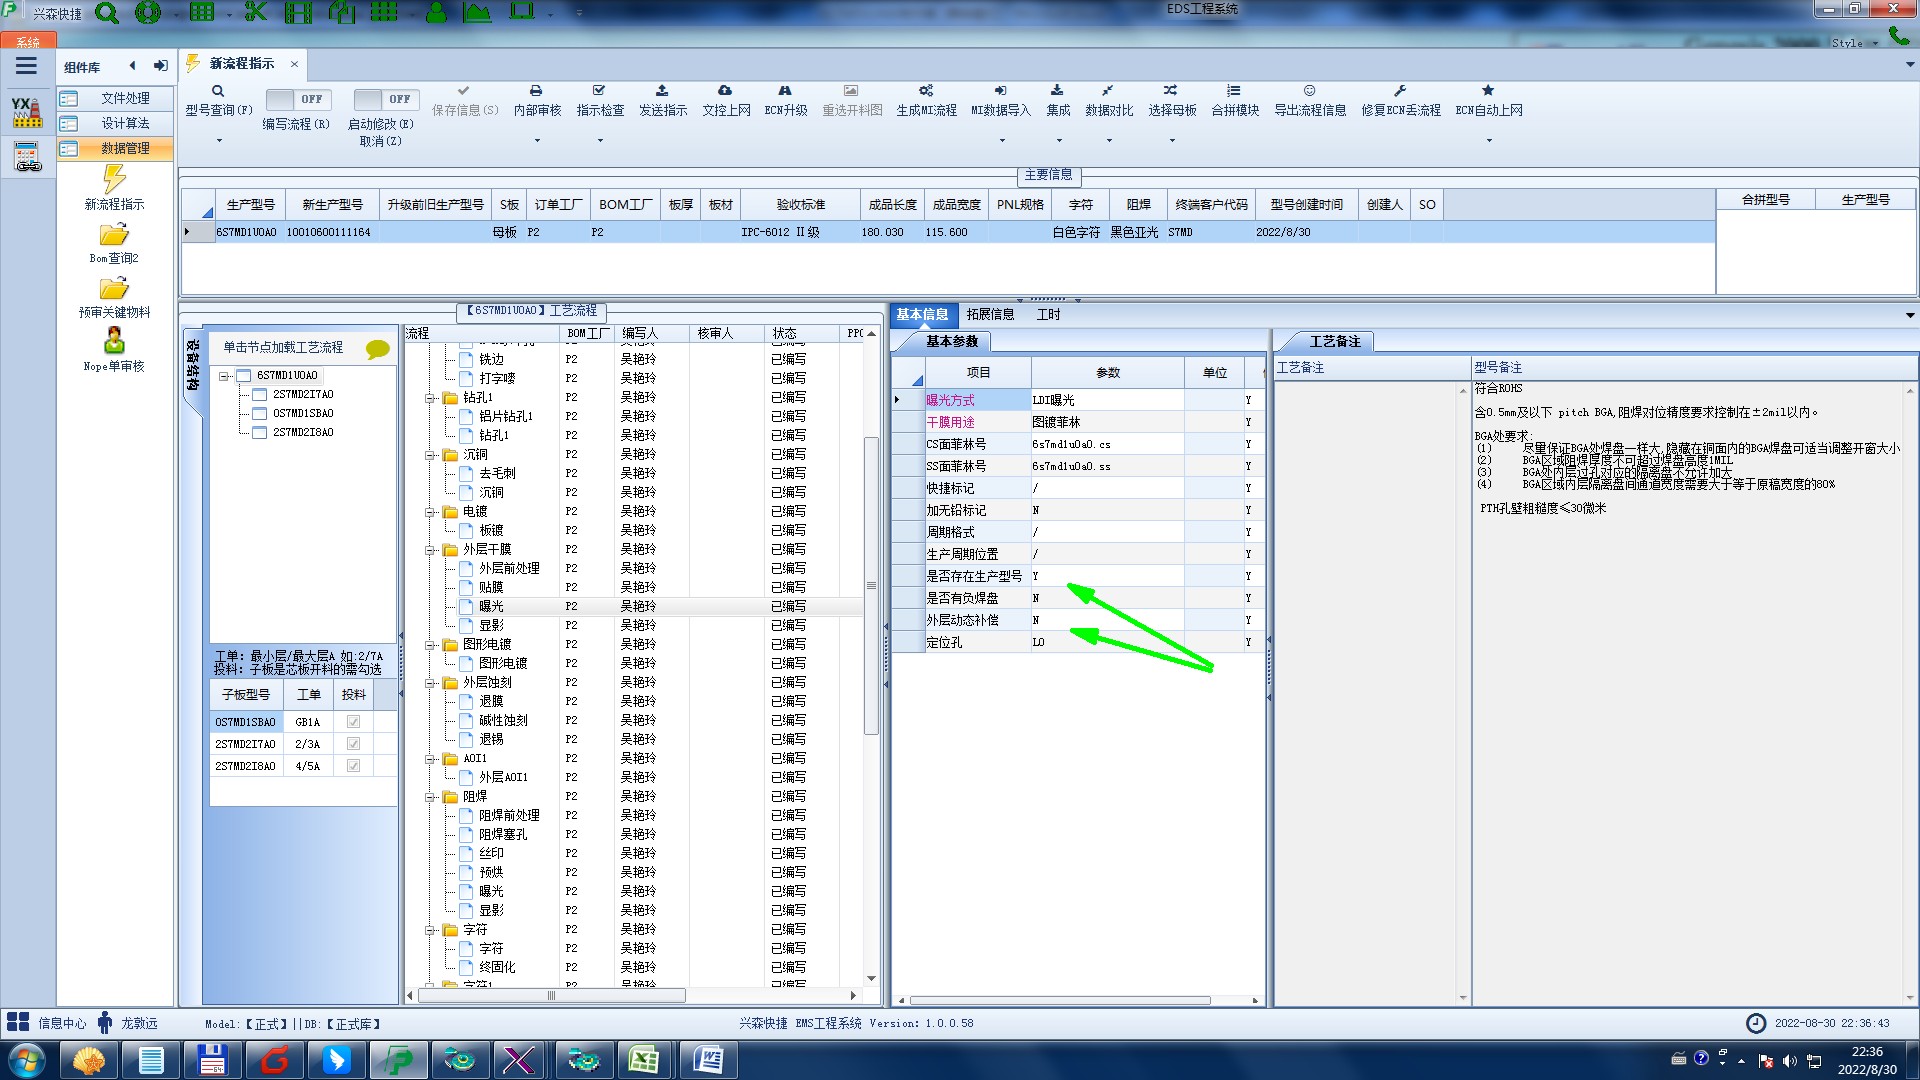Select the 新流程指示 document tab

click(242, 64)
